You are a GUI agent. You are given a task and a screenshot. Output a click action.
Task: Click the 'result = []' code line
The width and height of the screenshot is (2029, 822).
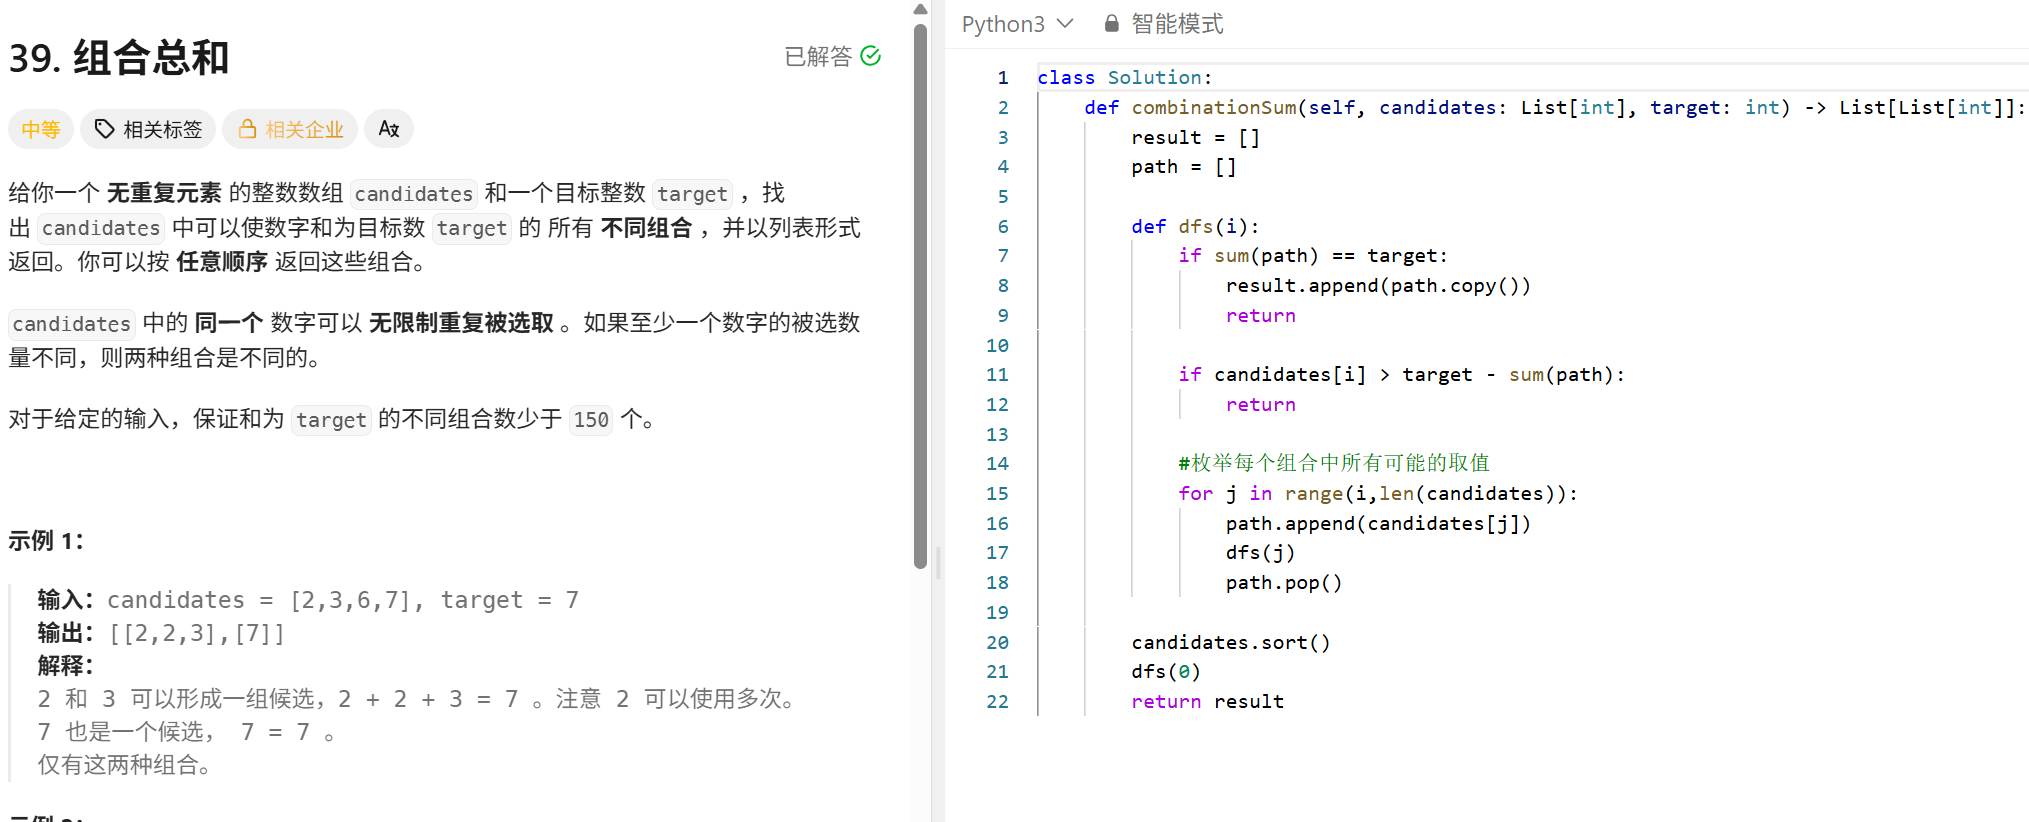pos(1195,137)
